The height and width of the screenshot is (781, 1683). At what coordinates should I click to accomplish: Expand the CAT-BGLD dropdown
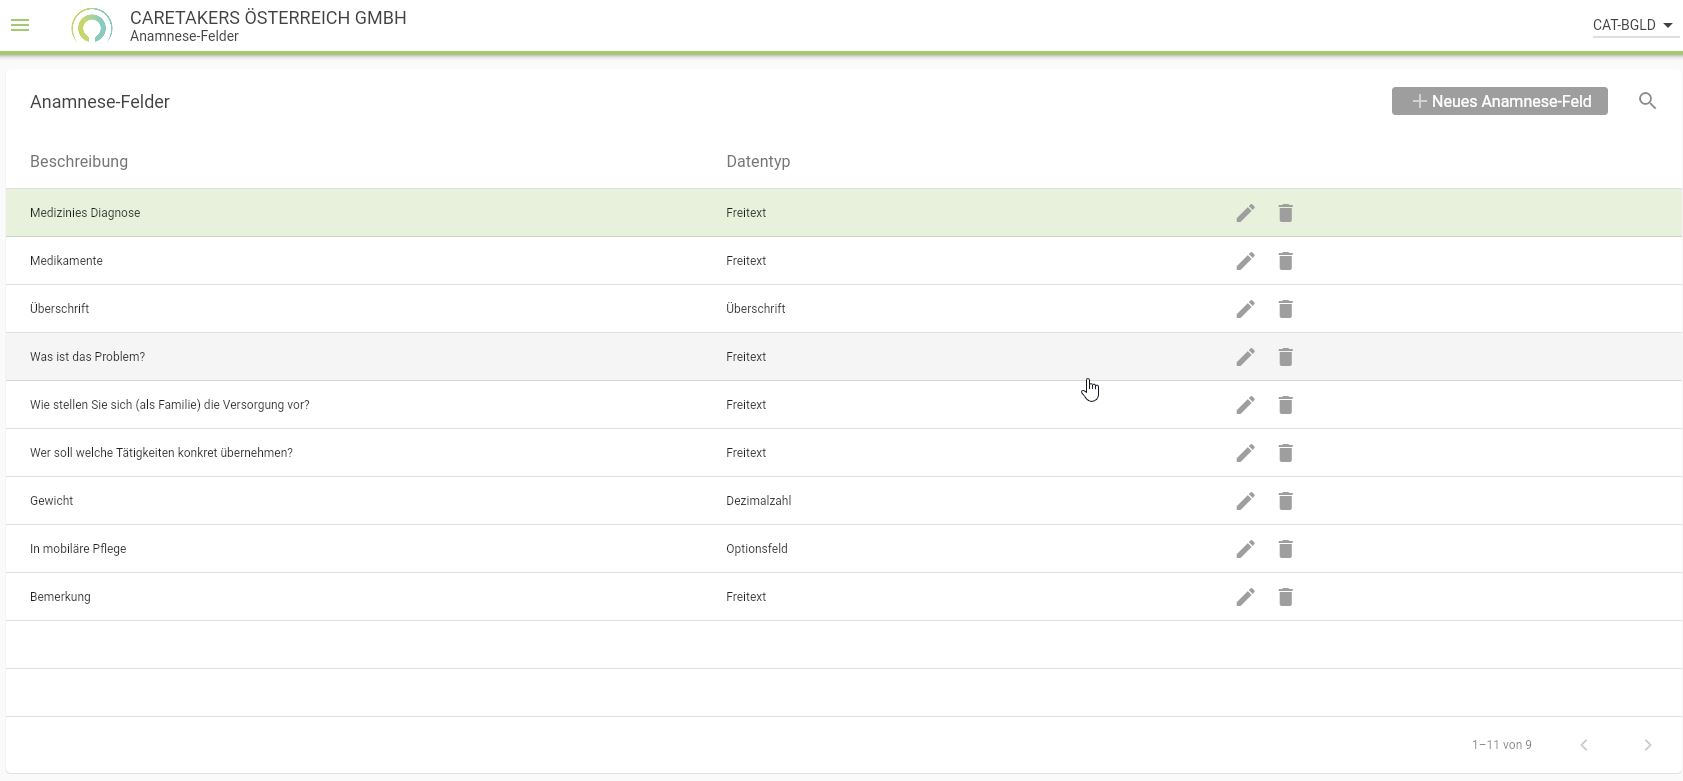pos(1633,25)
